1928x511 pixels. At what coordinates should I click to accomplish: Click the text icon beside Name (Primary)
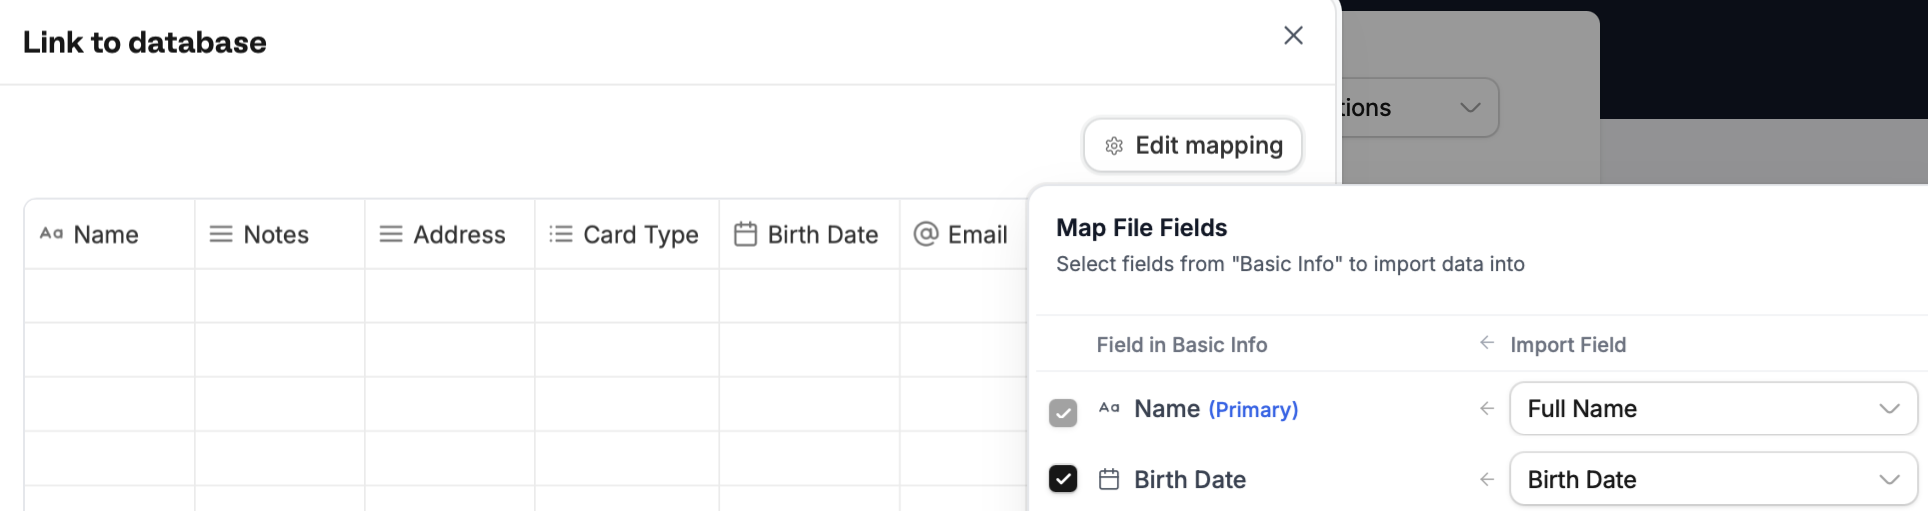(1108, 408)
